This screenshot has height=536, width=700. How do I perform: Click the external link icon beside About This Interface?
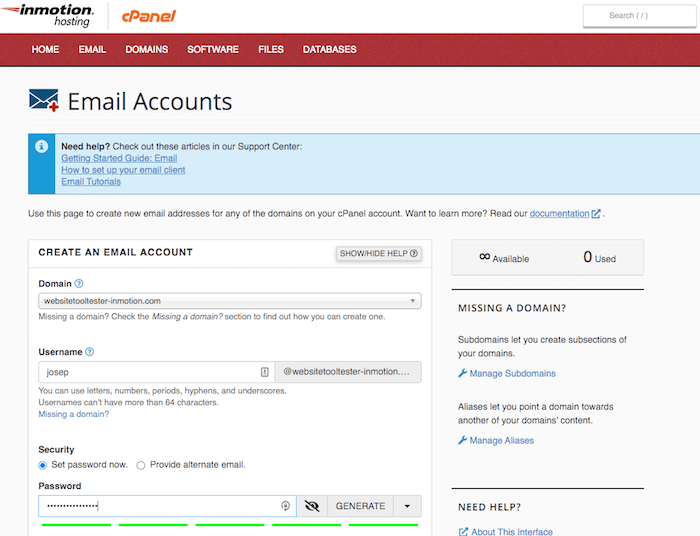tap(463, 532)
